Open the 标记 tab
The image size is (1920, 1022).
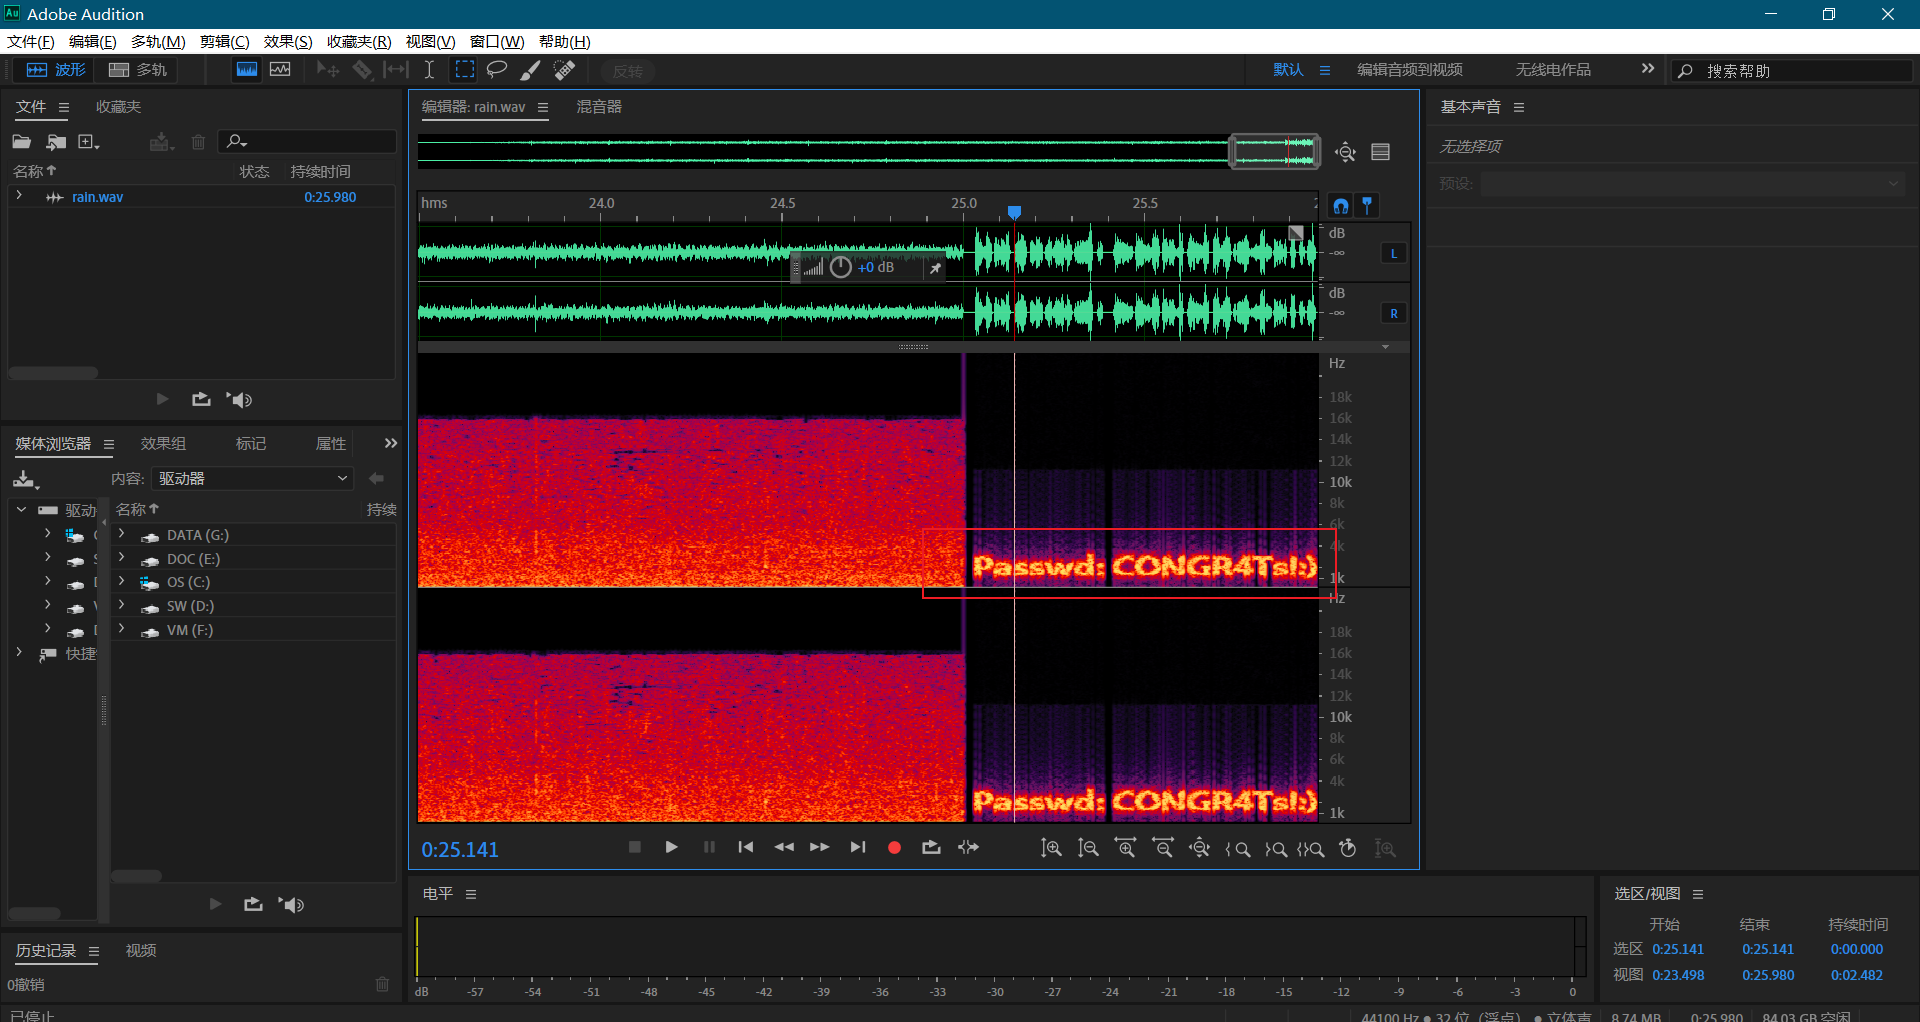tap(251, 444)
